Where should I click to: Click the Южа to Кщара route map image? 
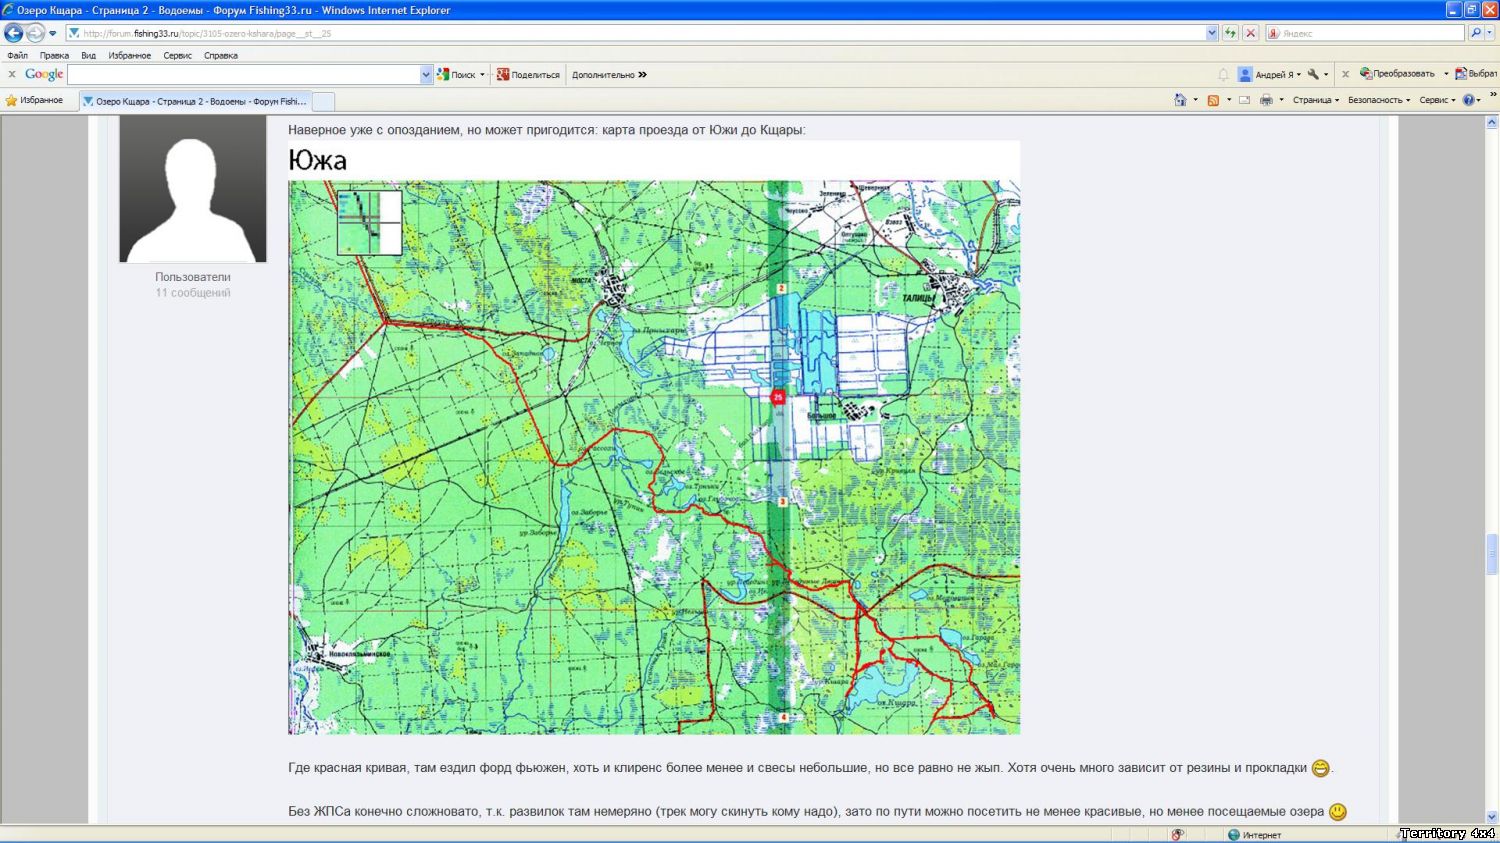654,456
